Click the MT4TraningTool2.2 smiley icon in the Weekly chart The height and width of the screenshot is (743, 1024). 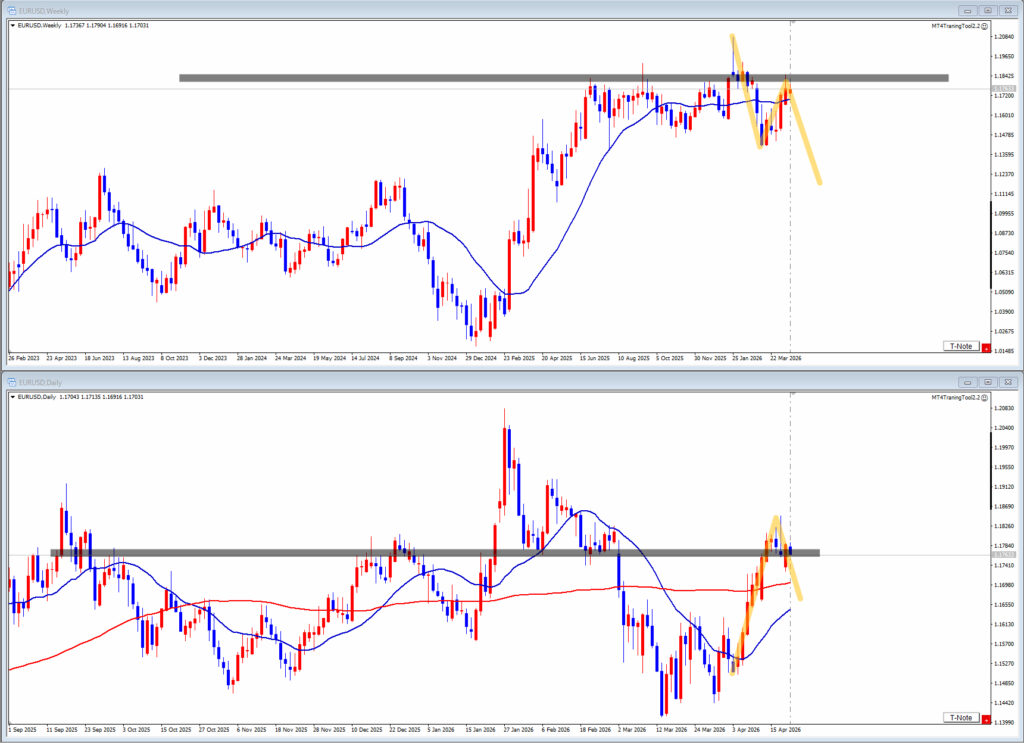click(985, 25)
